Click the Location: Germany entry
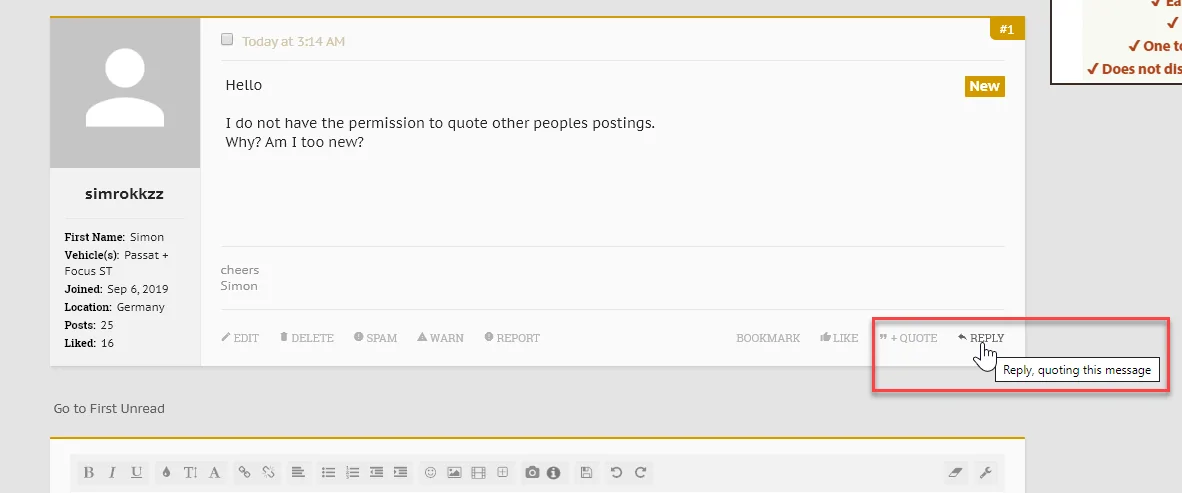Viewport: 1182px width, 493px height. [115, 307]
